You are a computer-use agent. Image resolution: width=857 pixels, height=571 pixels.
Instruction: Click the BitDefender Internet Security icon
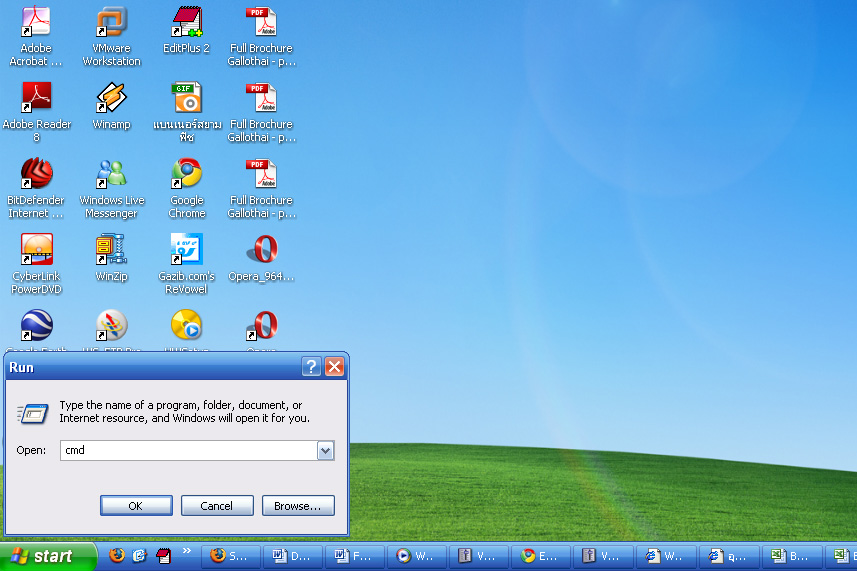[36, 189]
